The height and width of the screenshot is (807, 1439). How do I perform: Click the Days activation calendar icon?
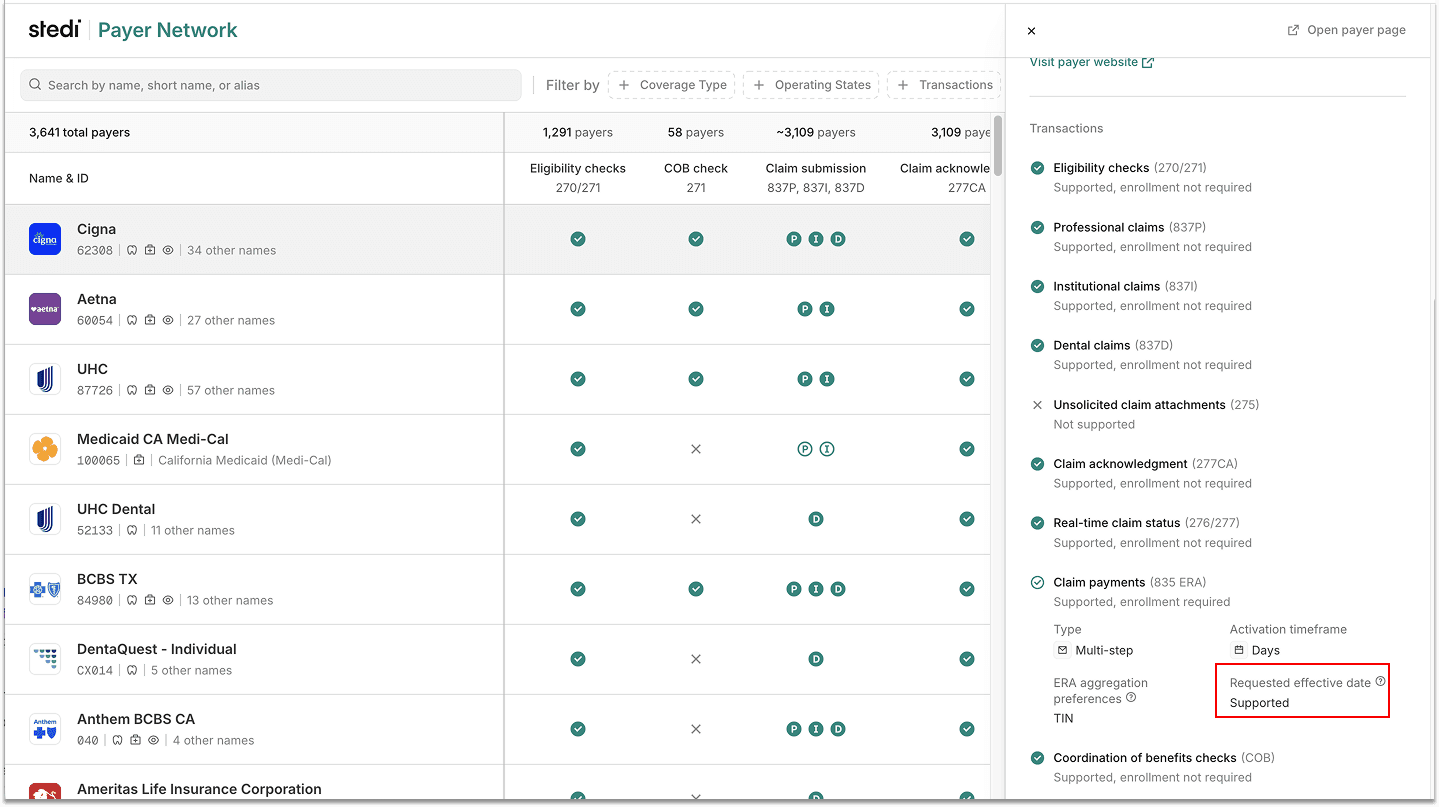(1238, 650)
